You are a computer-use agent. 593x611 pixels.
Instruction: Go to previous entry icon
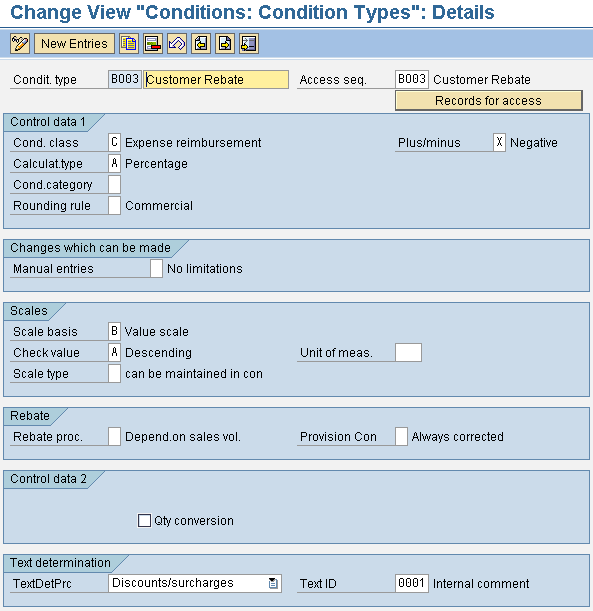click(201, 43)
